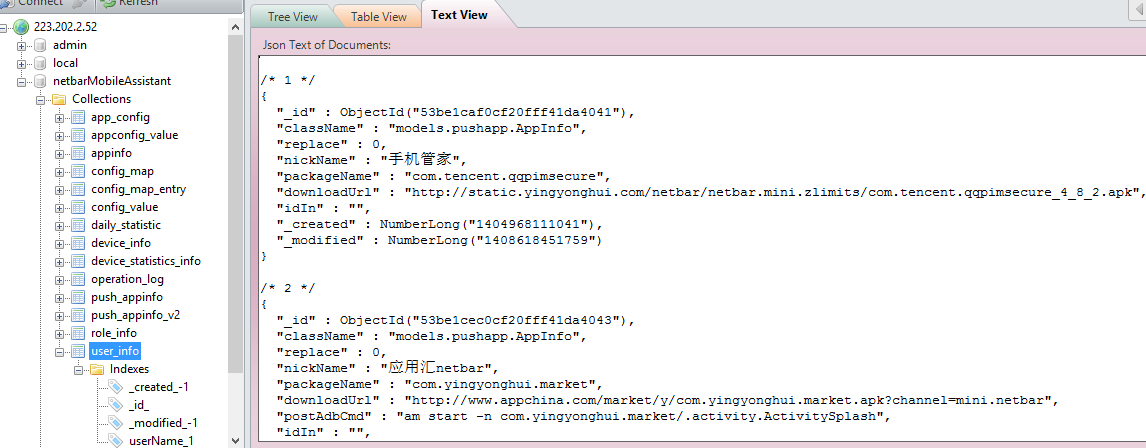This screenshot has width=1146, height=448.
Task: Expand the role_info collection node
Action: [x=60, y=333]
